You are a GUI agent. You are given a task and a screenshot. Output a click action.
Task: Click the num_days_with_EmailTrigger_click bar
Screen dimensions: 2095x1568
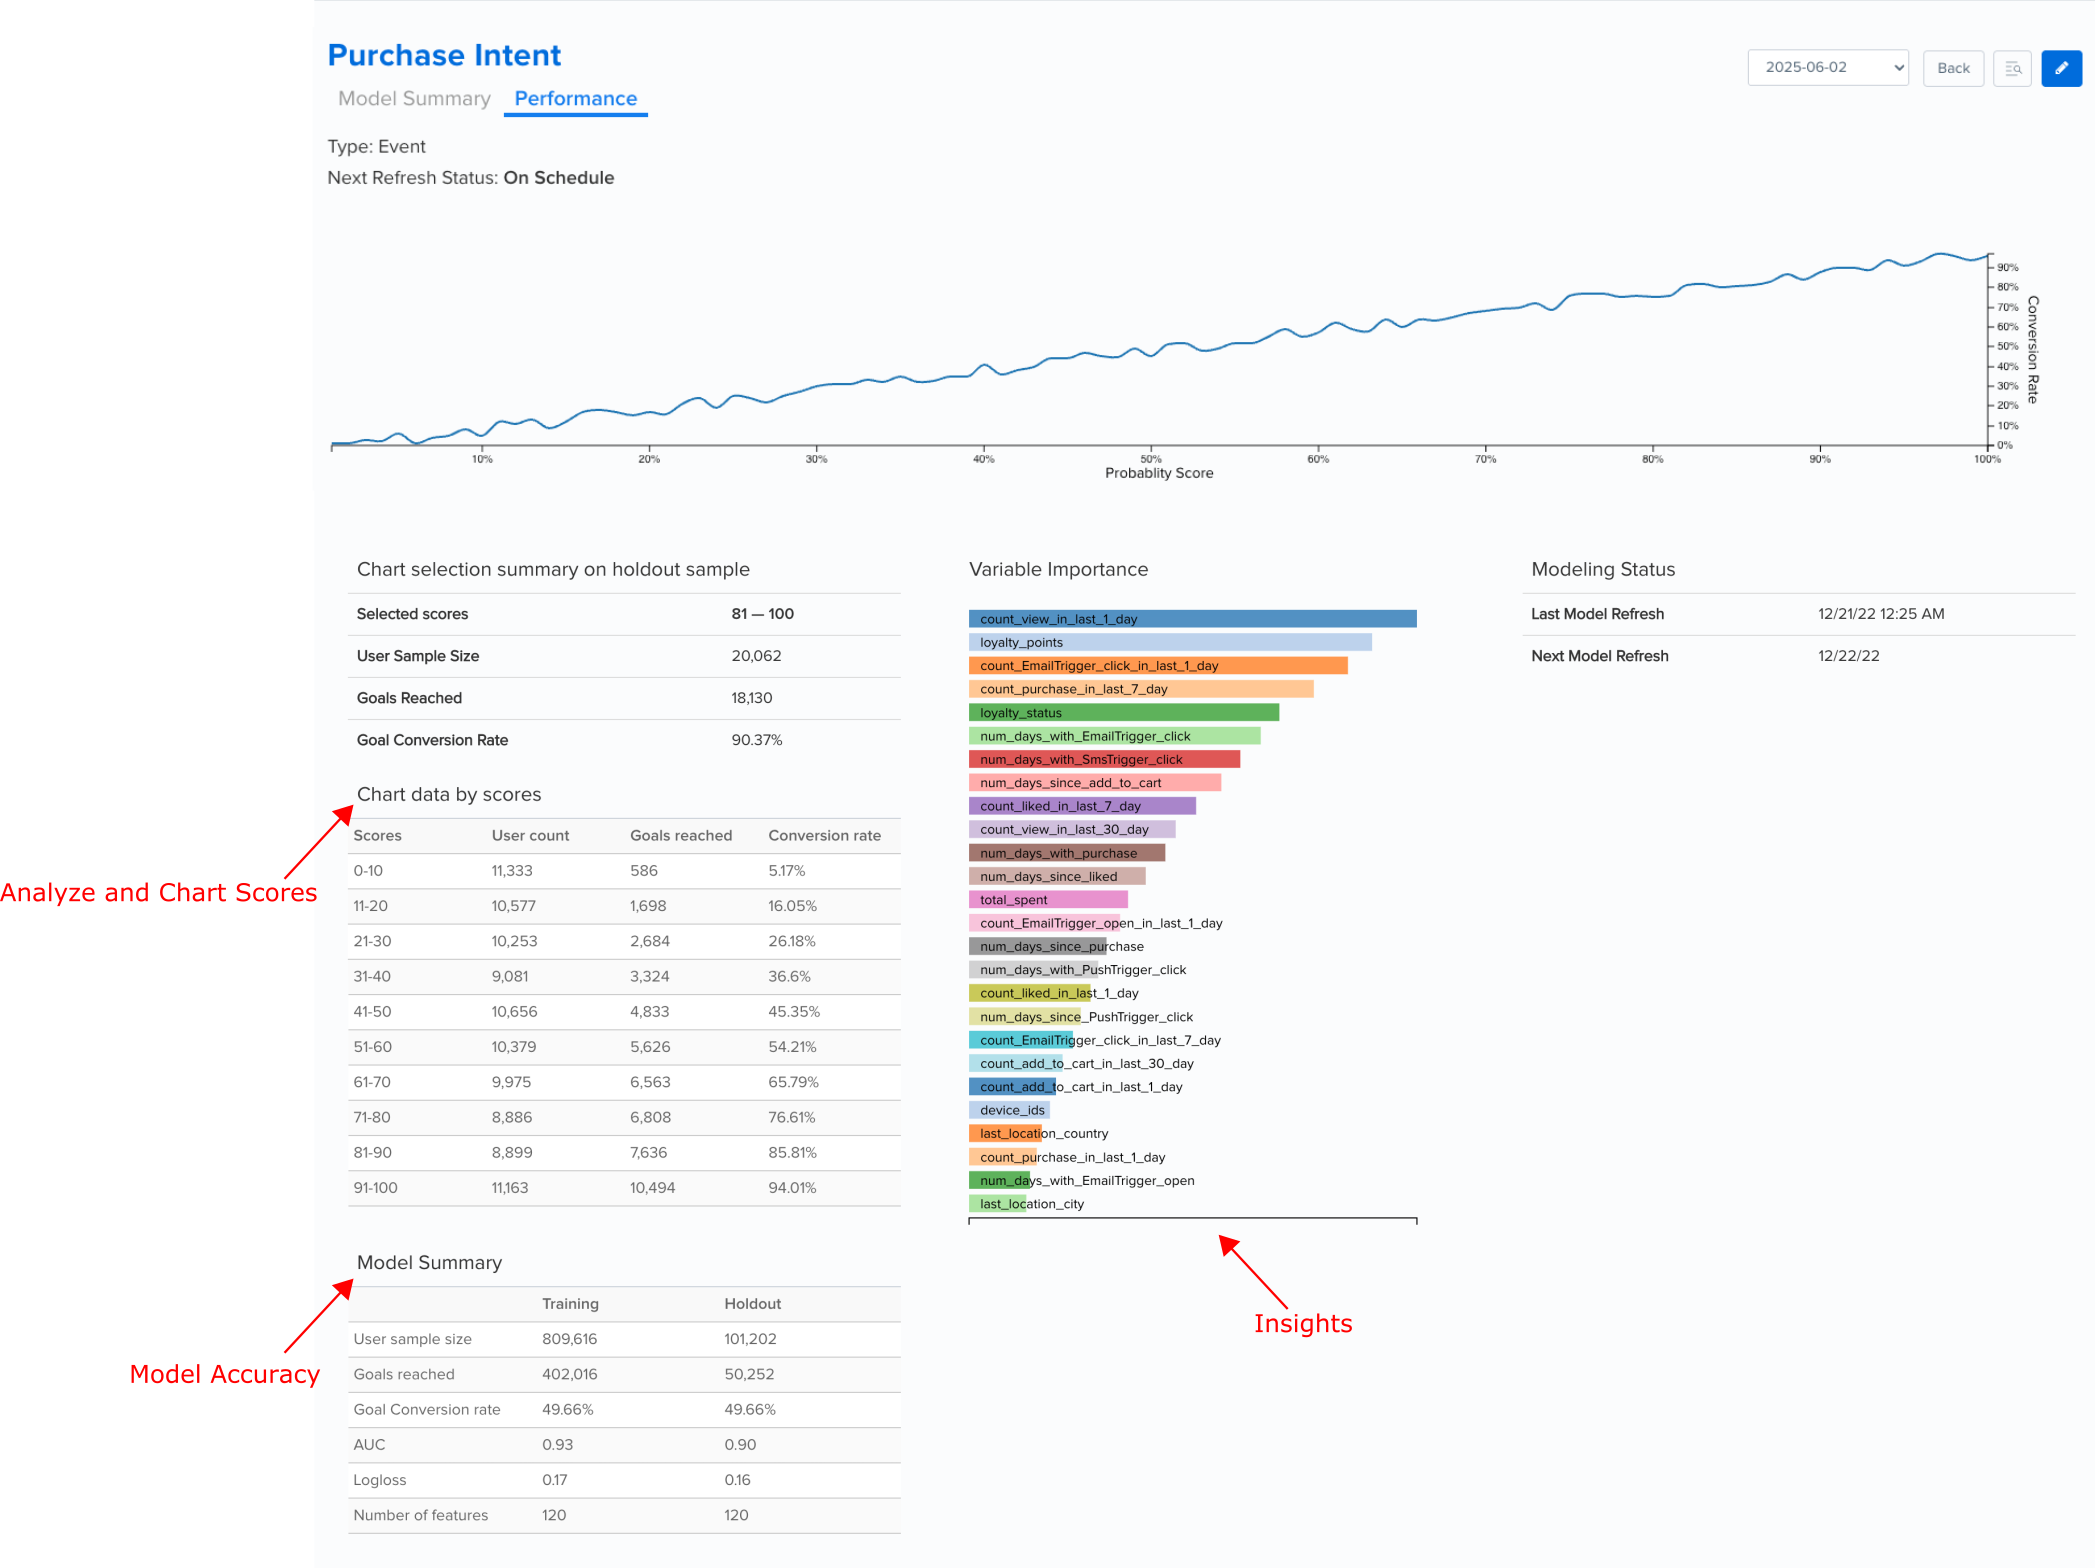click(x=1114, y=736)
